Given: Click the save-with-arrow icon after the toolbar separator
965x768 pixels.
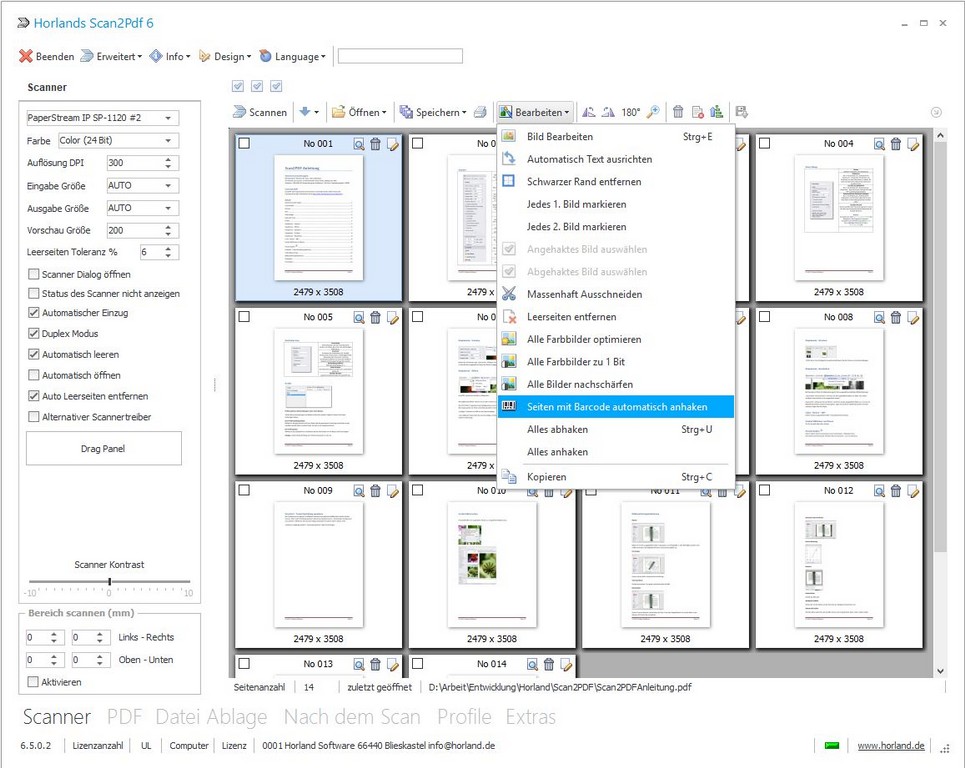Looking at the screenshot, I should [742, 112].
